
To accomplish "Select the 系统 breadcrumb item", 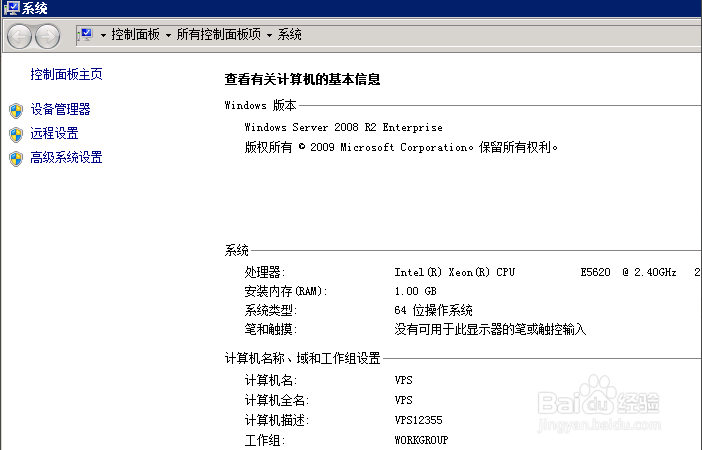I will (x=290, y=34).
